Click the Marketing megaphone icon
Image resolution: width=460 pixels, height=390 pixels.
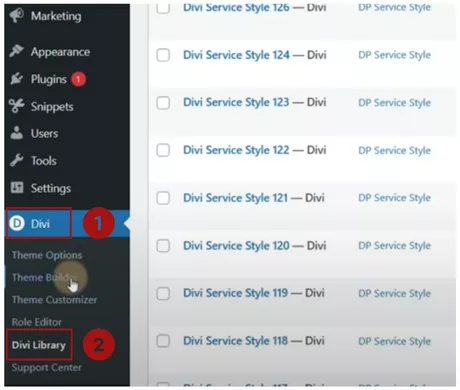(x=17, y=15)
